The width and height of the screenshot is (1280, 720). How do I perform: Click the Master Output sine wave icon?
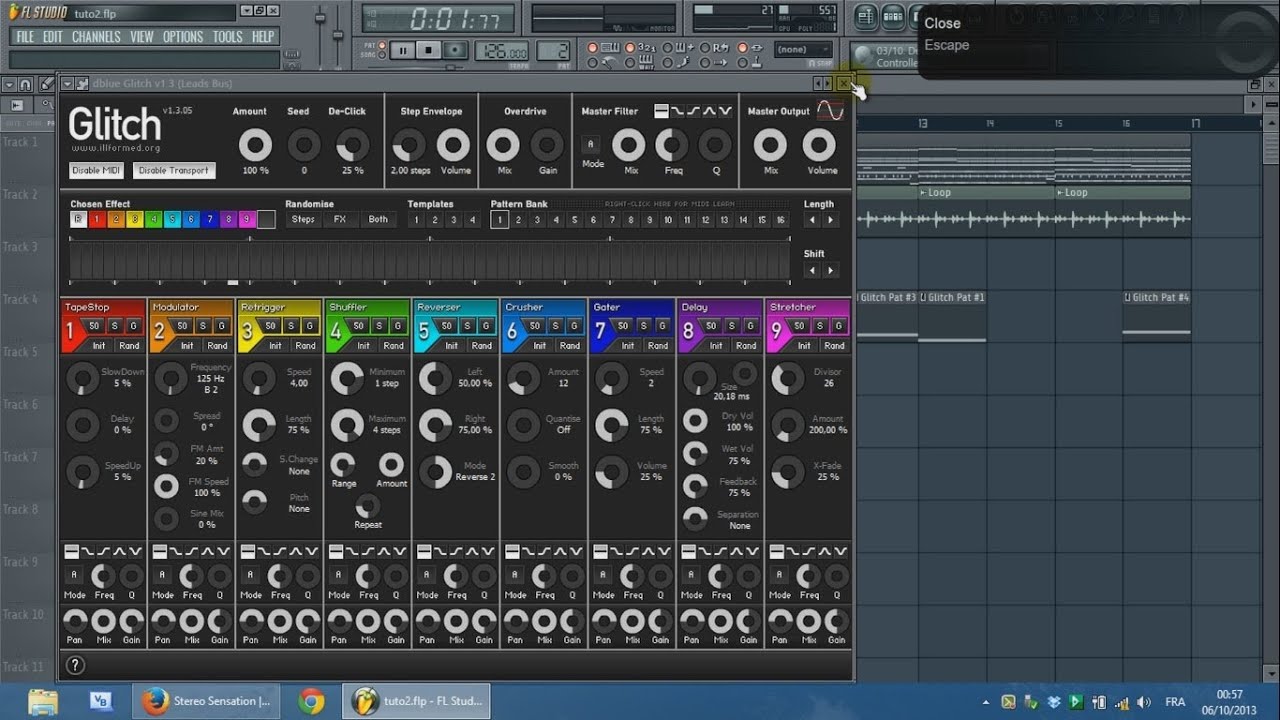pos(830,111)
